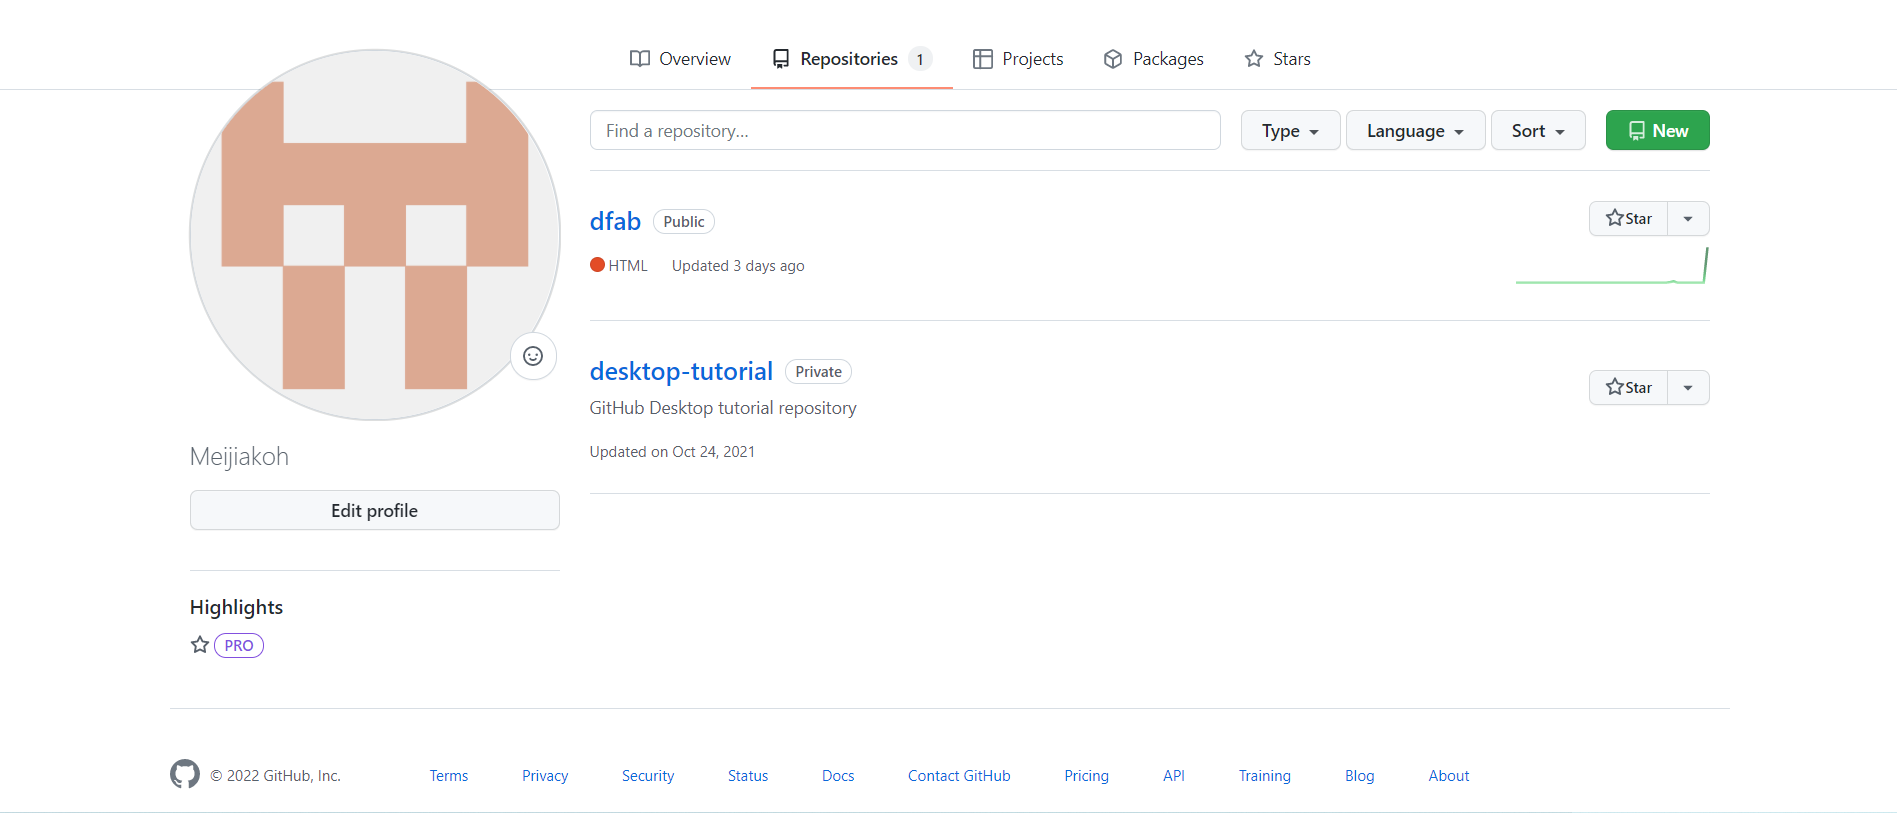
Task: Open the desktop-tutorial repository link
Action: pos(681,371)
